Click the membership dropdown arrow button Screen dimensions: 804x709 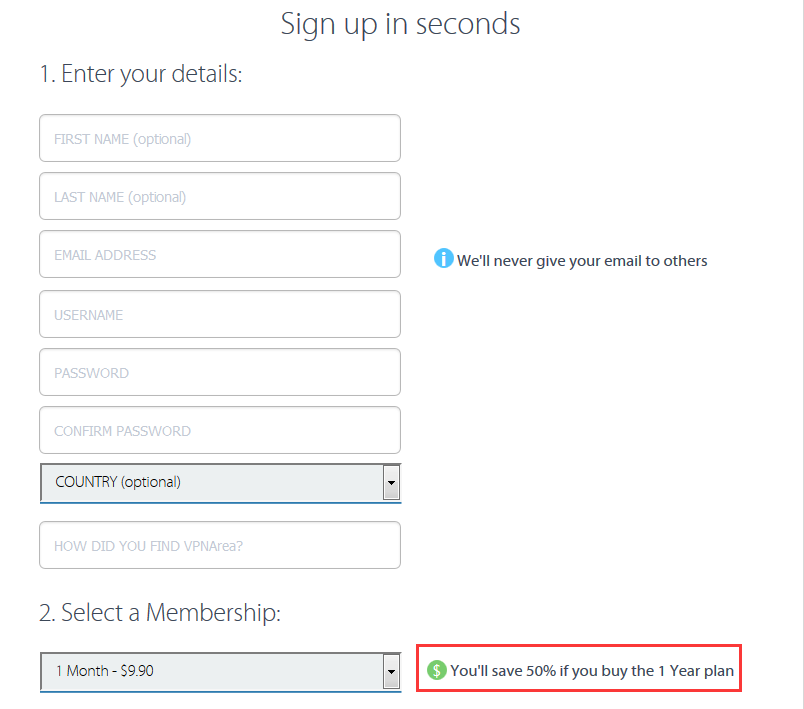point(391,672)
